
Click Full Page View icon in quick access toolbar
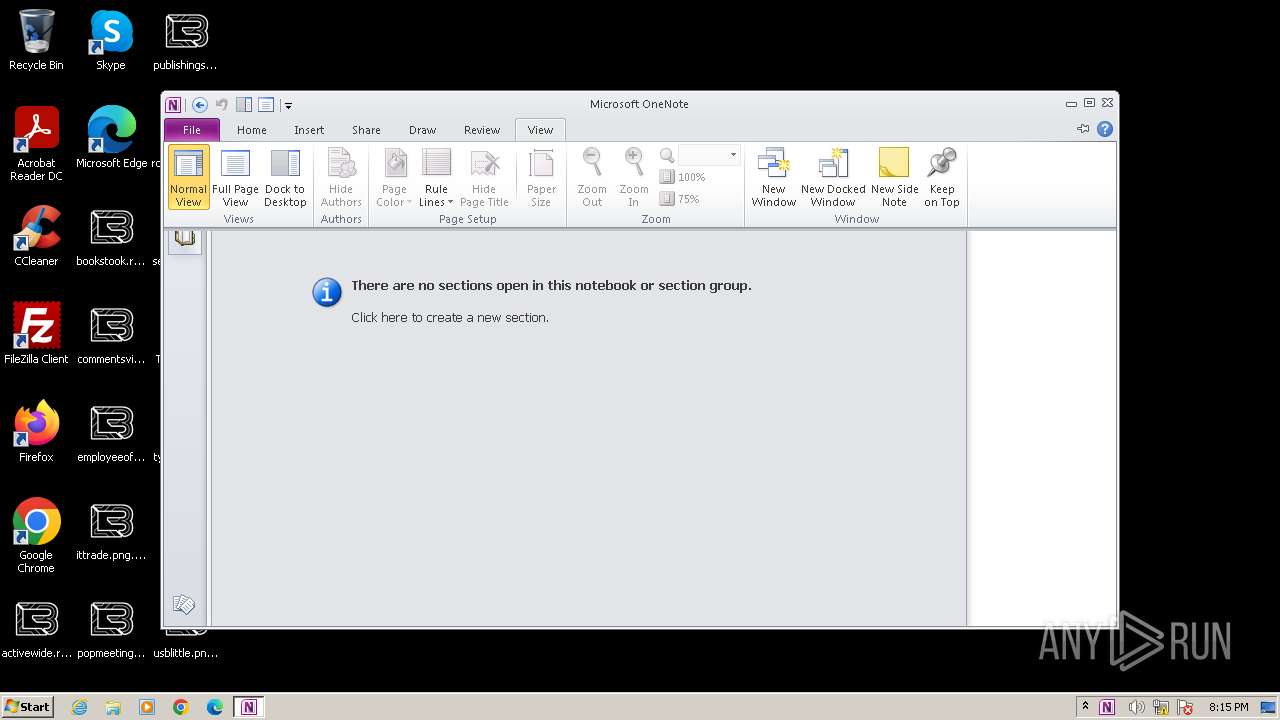click(x=266, y=105)
